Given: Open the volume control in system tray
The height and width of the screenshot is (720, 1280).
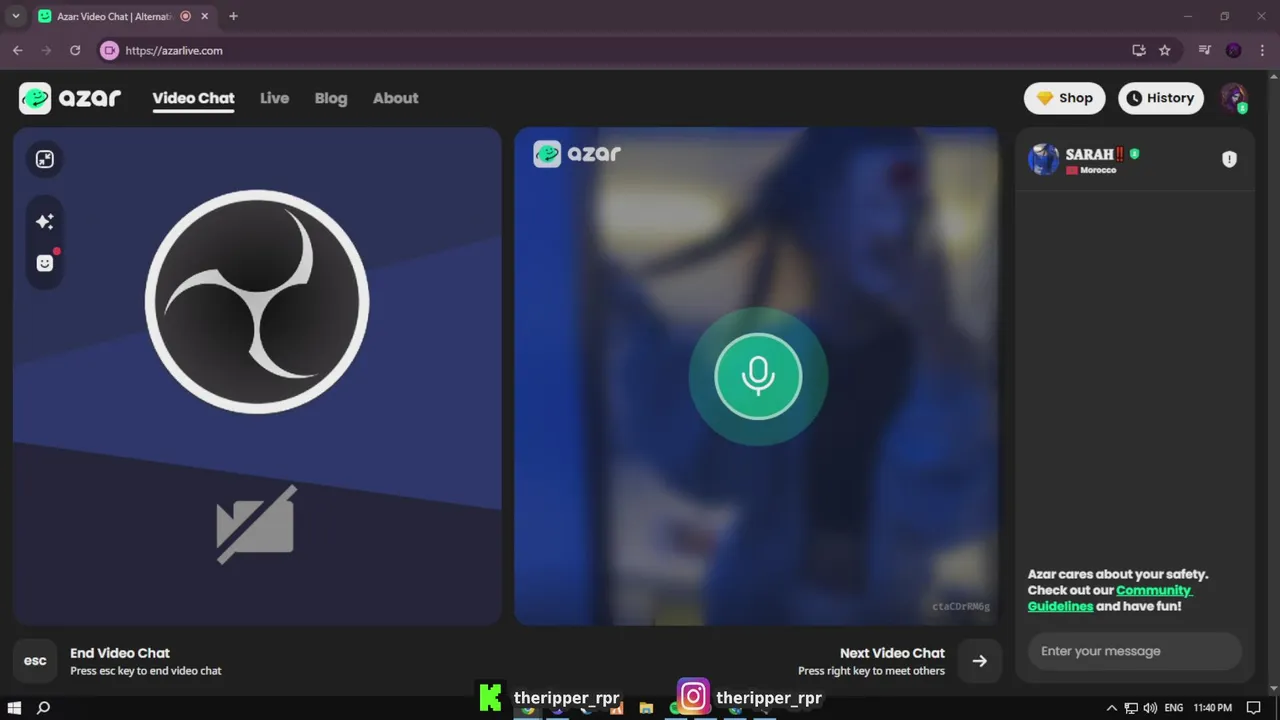Looking at the screenshot, I should click(1150, 708).
